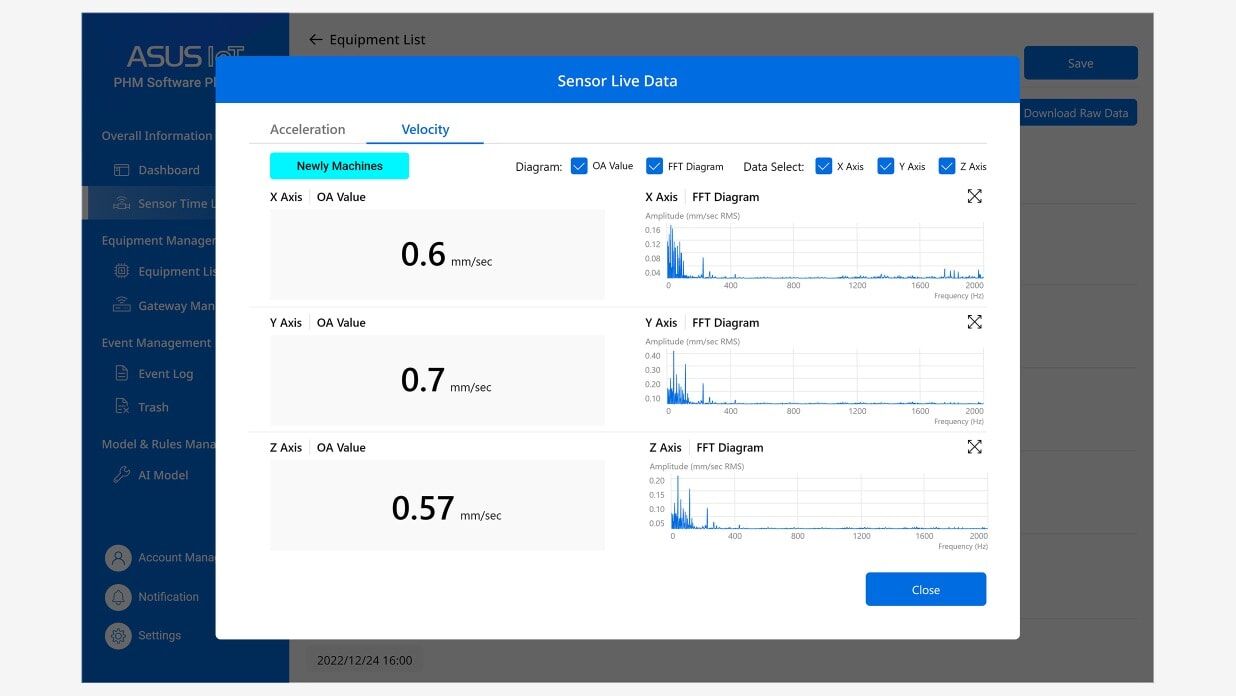The image size is (1236, 696).
Task: Open the Event Log icon in sidebar
Action: [x=122, y=374]
